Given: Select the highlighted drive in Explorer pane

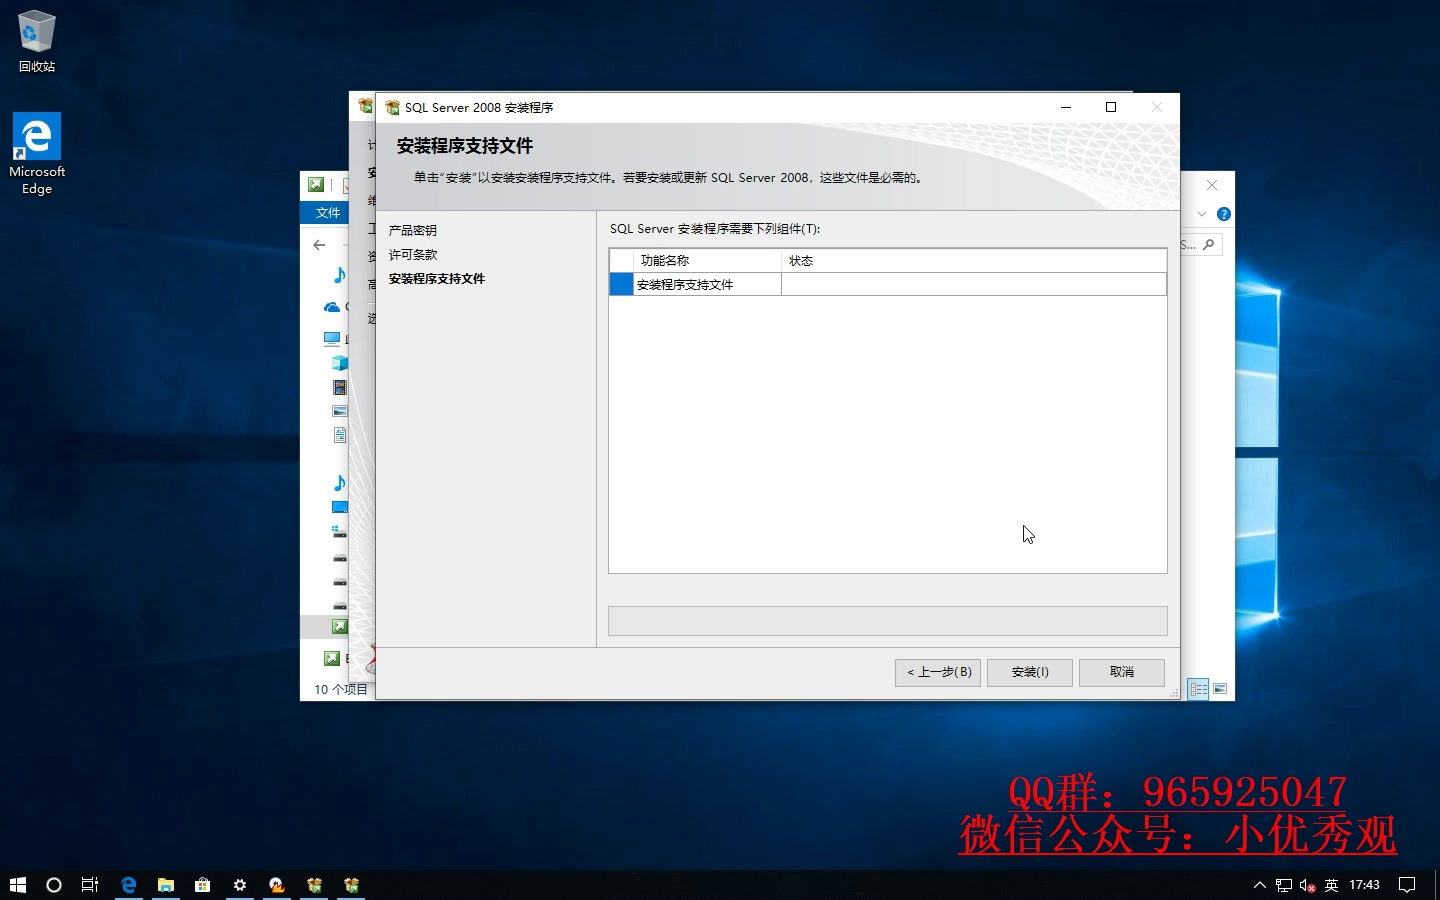Looking at the screenshot, I should coord(340,626).
